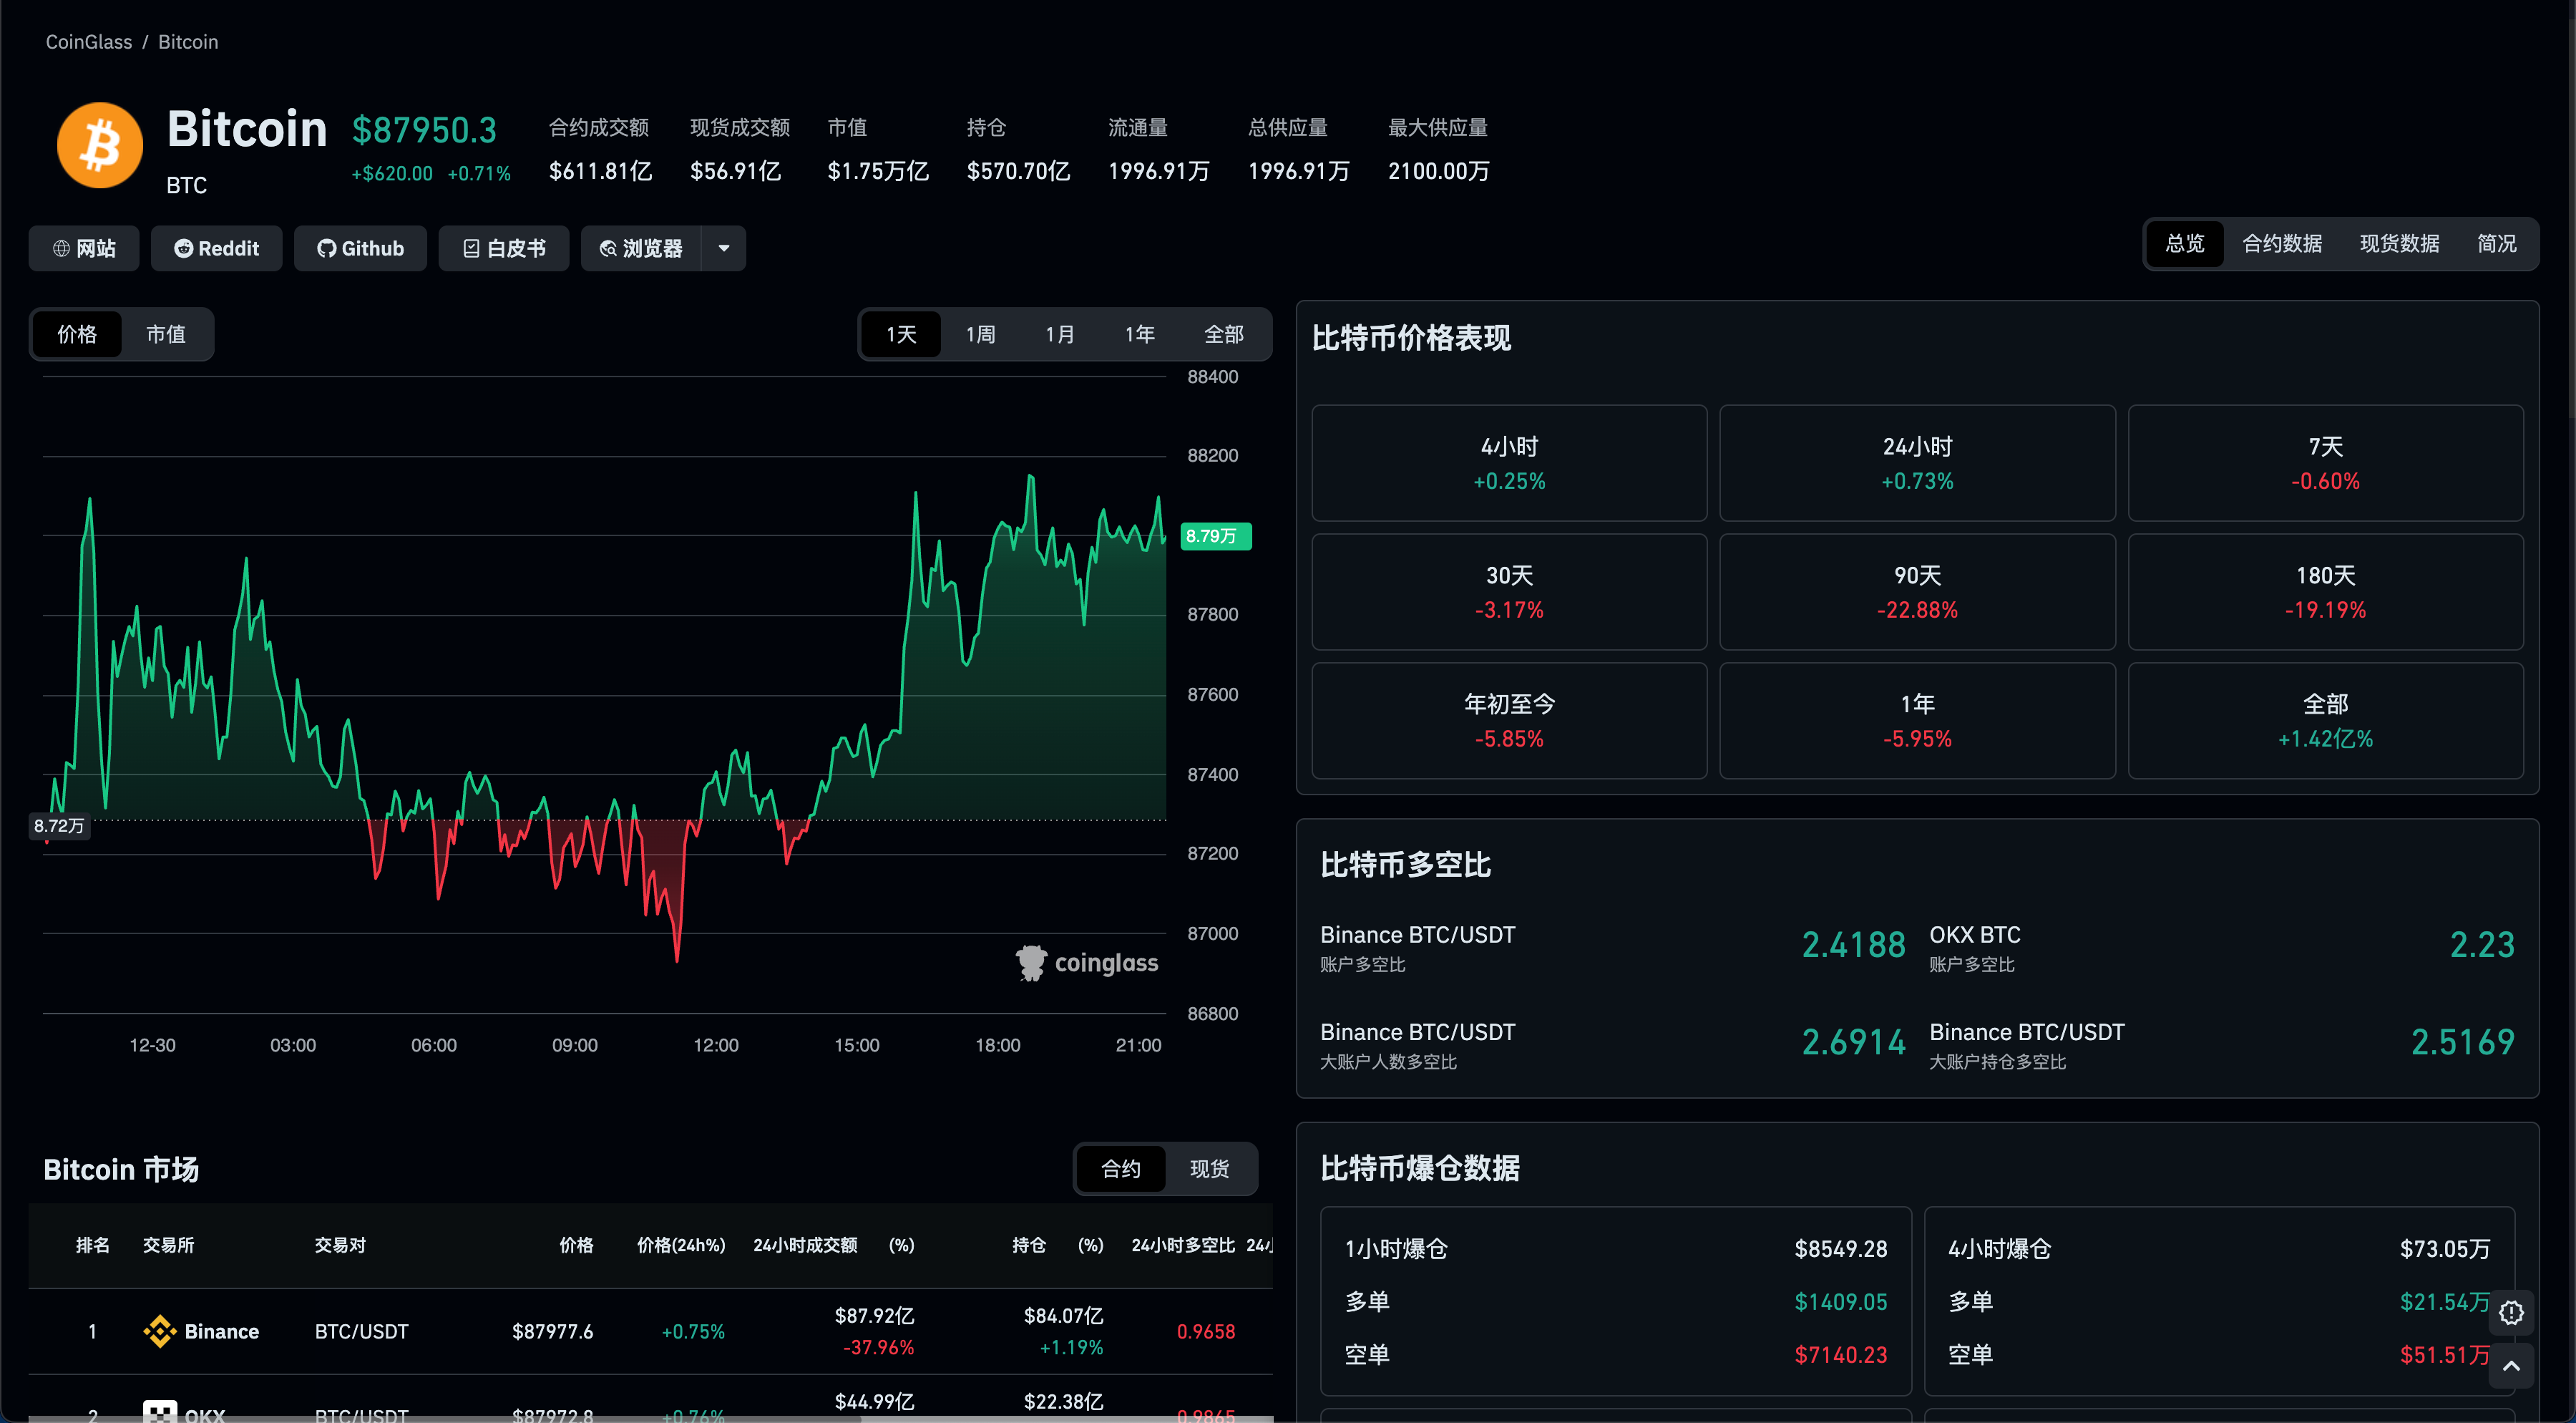Viewport: 2576px width, 1423px height.
Task: Click the Binance exchange logo in table
Action: tap(160, 1331)
